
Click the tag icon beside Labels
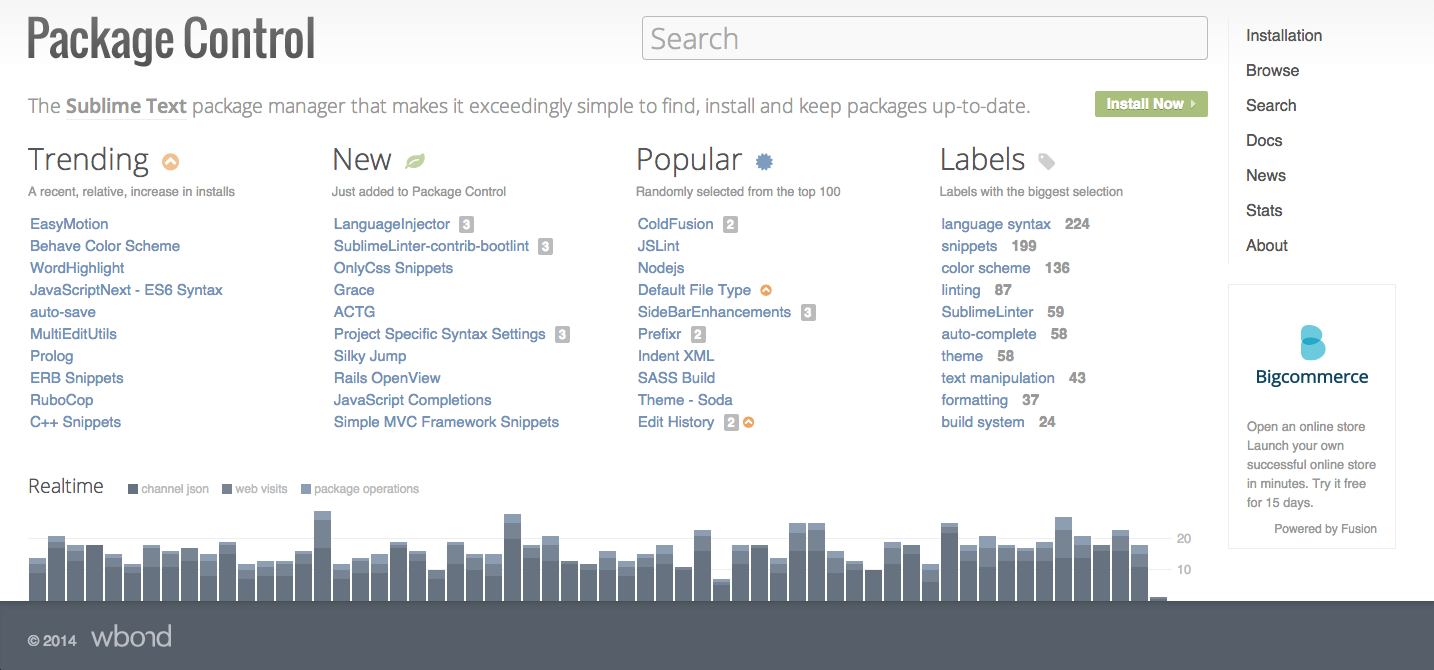1046,161
